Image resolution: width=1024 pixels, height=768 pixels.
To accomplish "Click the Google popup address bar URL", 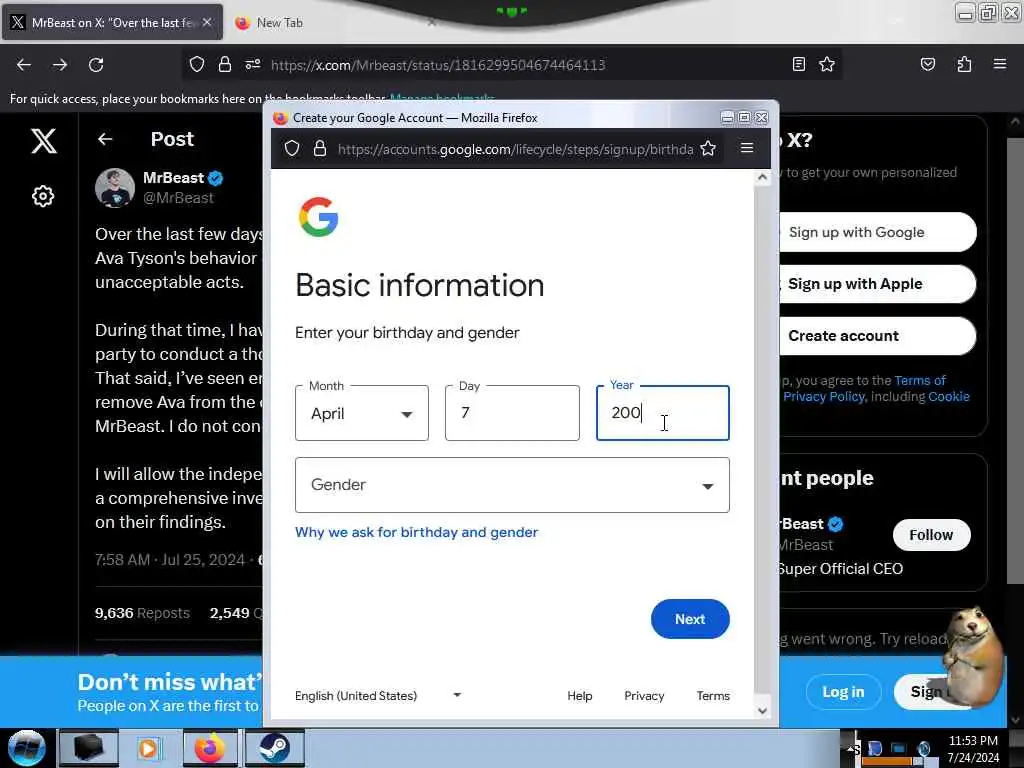I will pyautogui.click(x=515, y=149).
